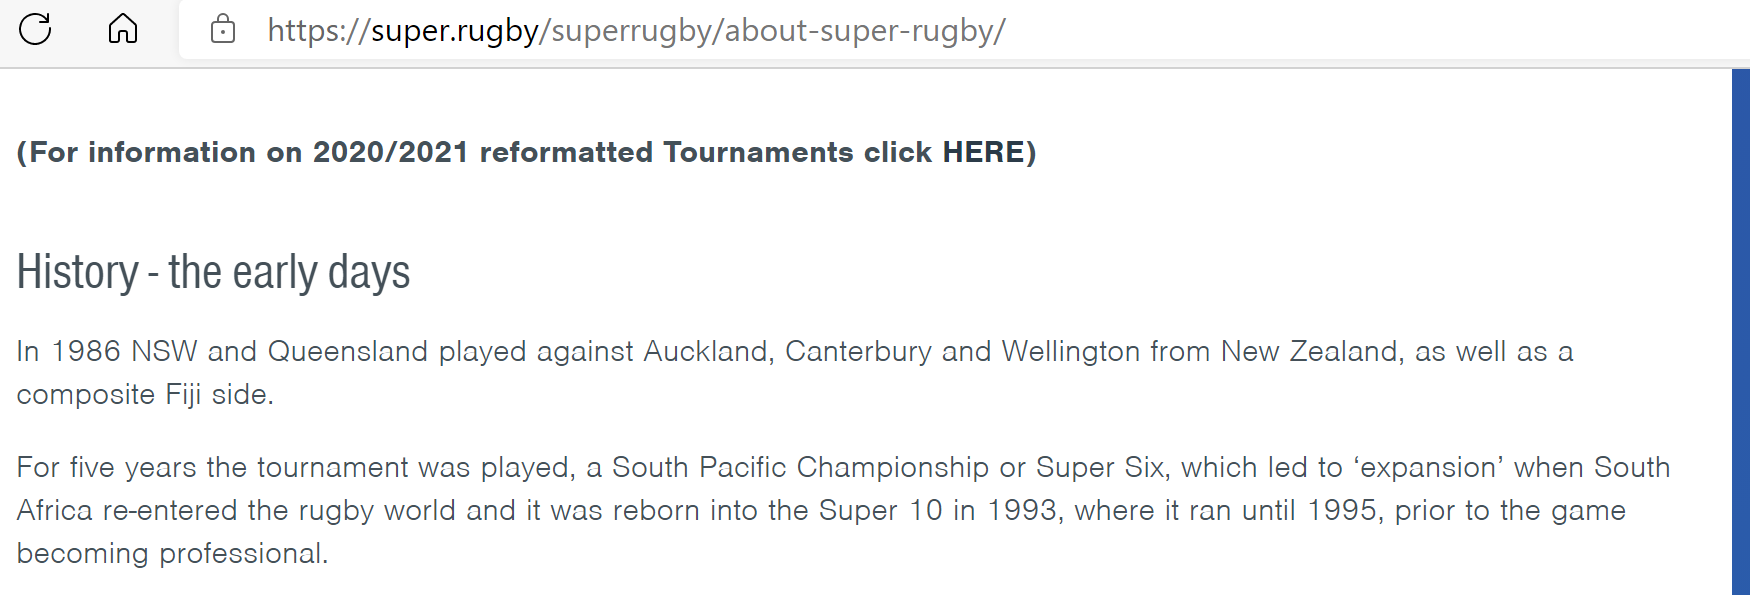Go to the browser home page icon

pos(123,29)
